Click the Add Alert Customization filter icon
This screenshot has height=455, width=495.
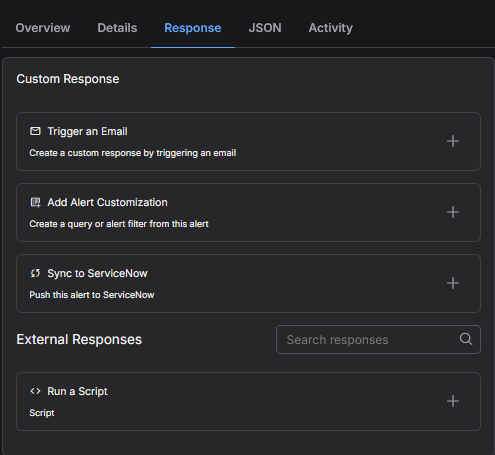35,202
